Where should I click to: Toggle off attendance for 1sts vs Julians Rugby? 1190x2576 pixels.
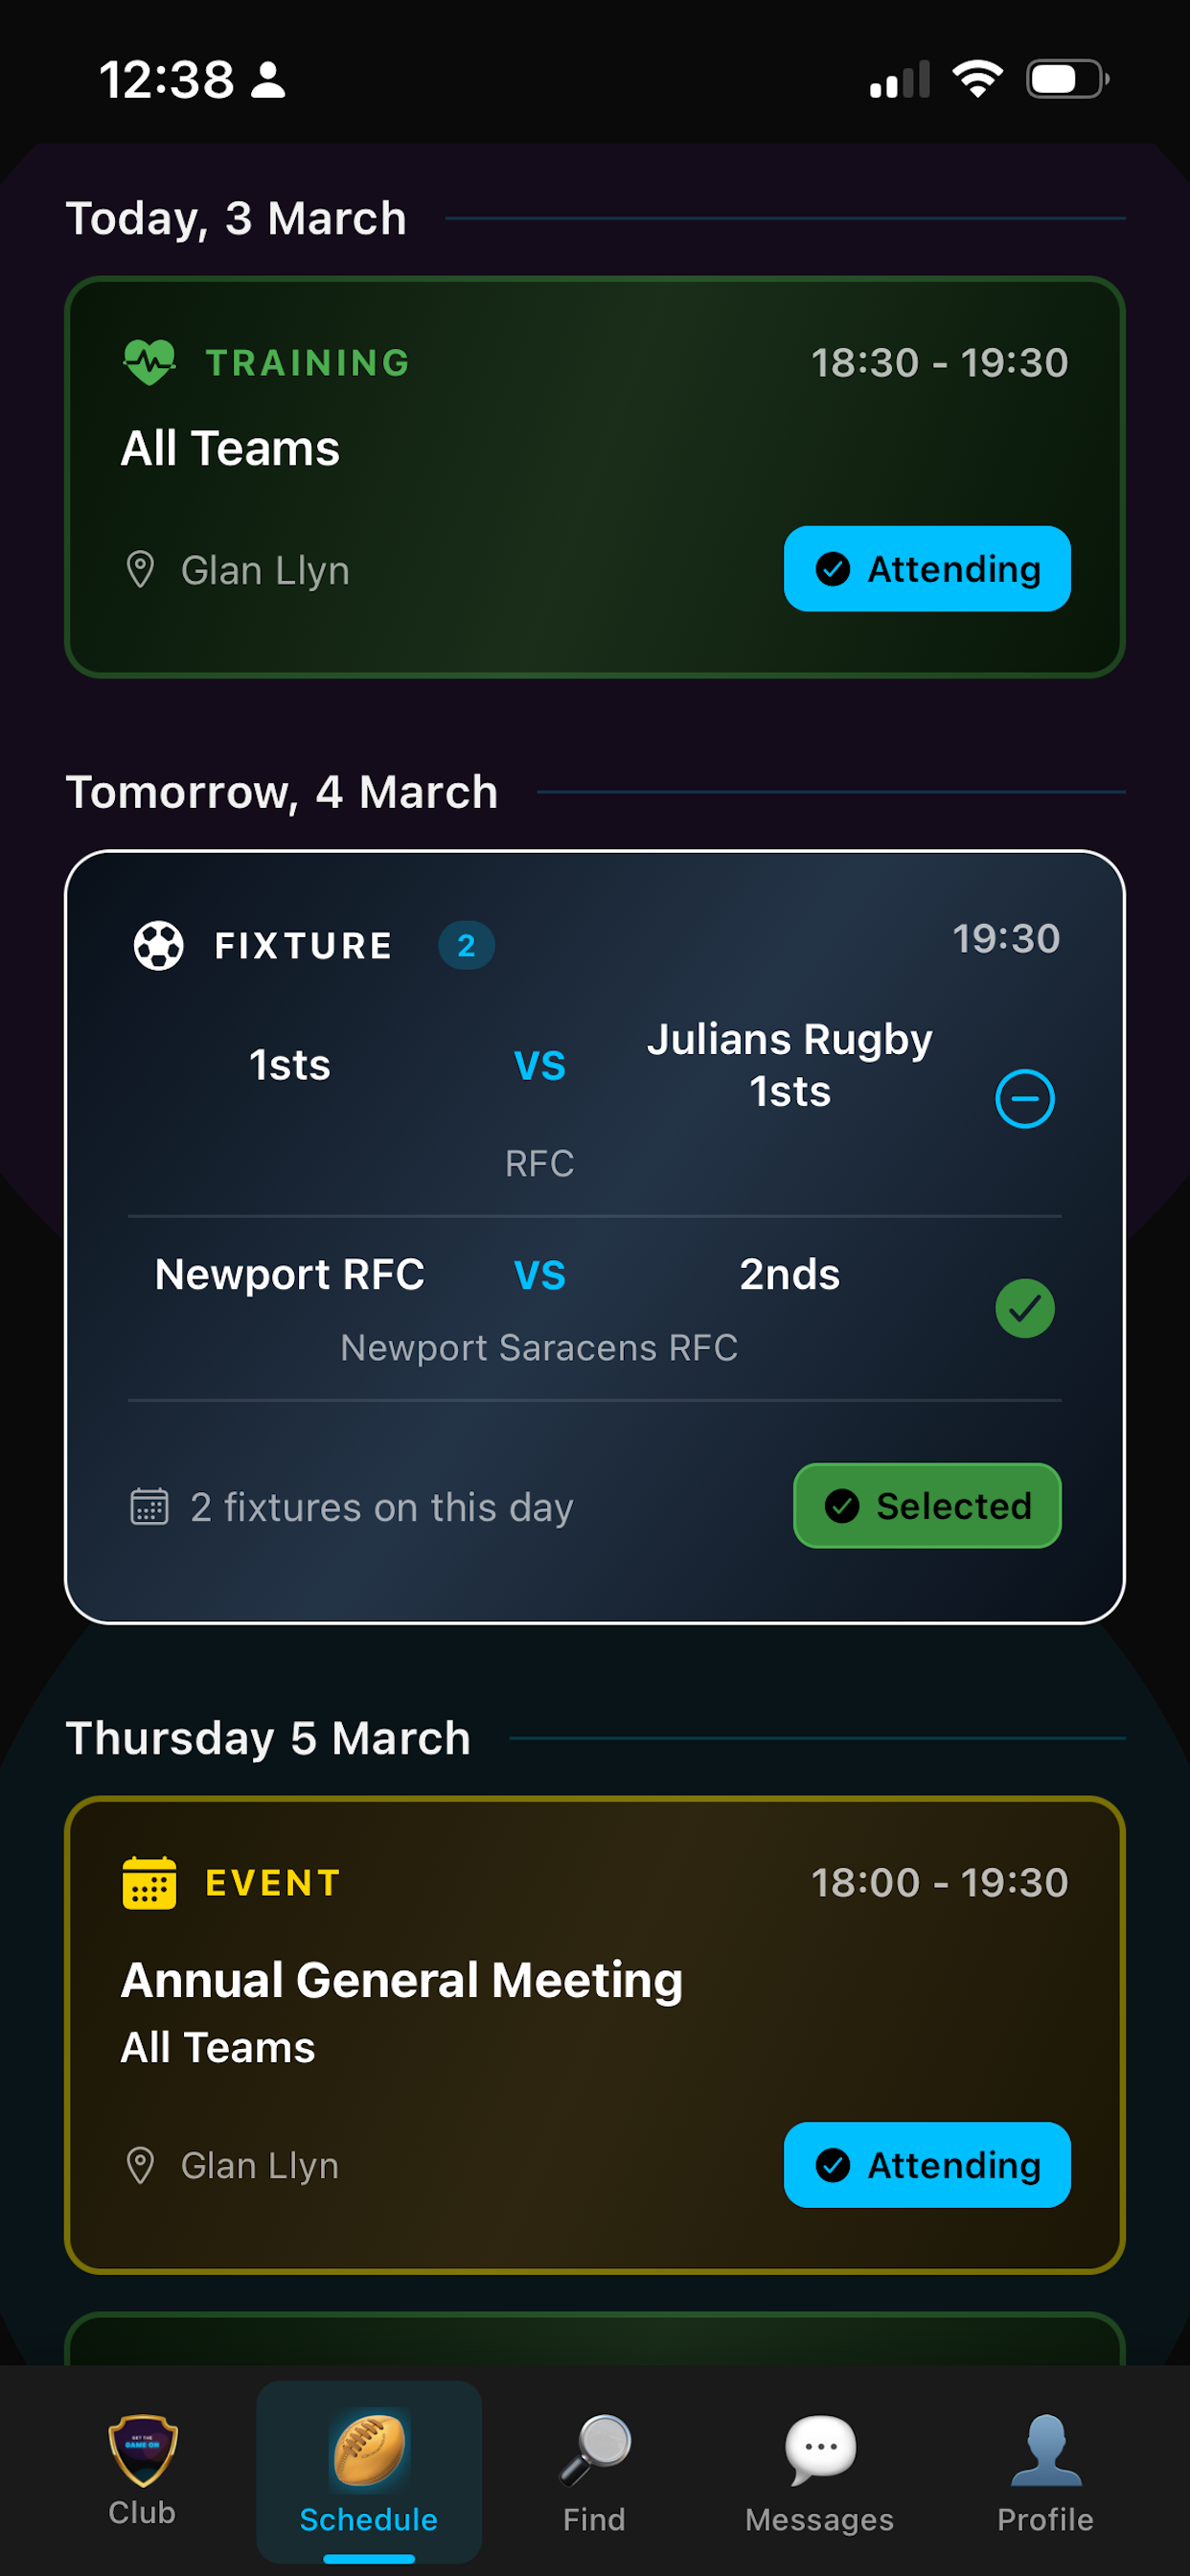coord(1026,1097)
